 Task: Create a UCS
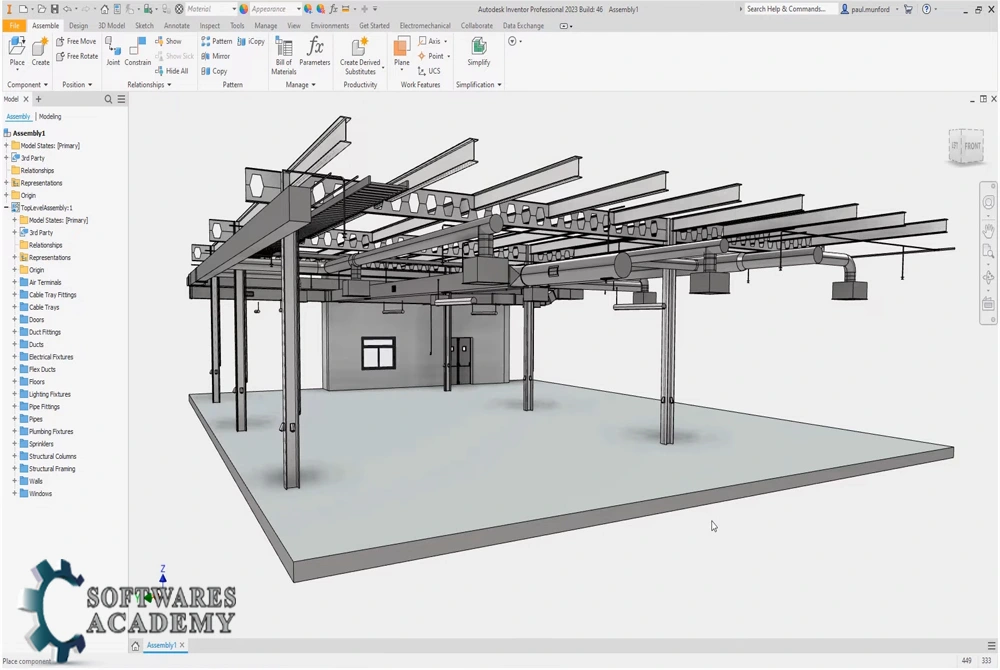tap(429, 71)
